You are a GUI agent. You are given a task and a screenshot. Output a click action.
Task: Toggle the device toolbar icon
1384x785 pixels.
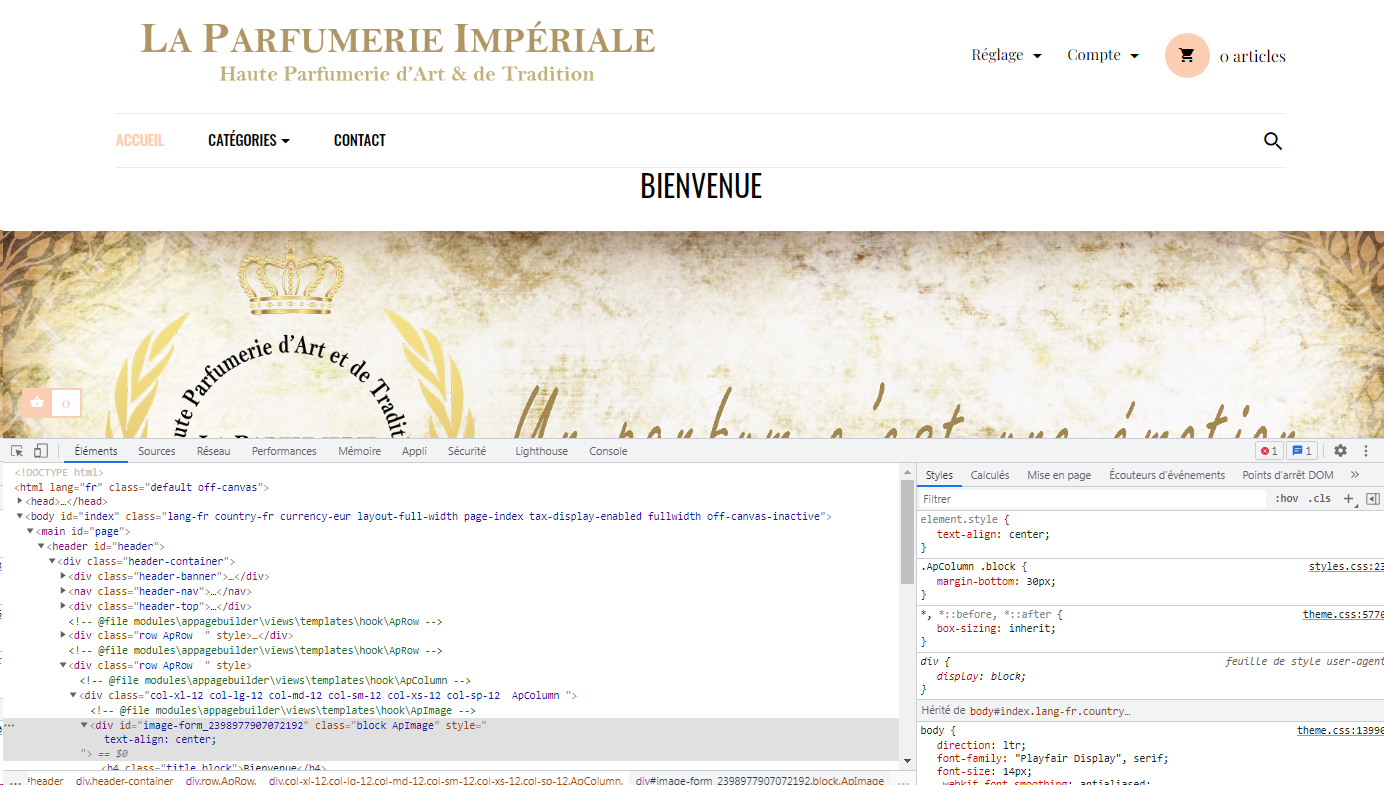41,451
